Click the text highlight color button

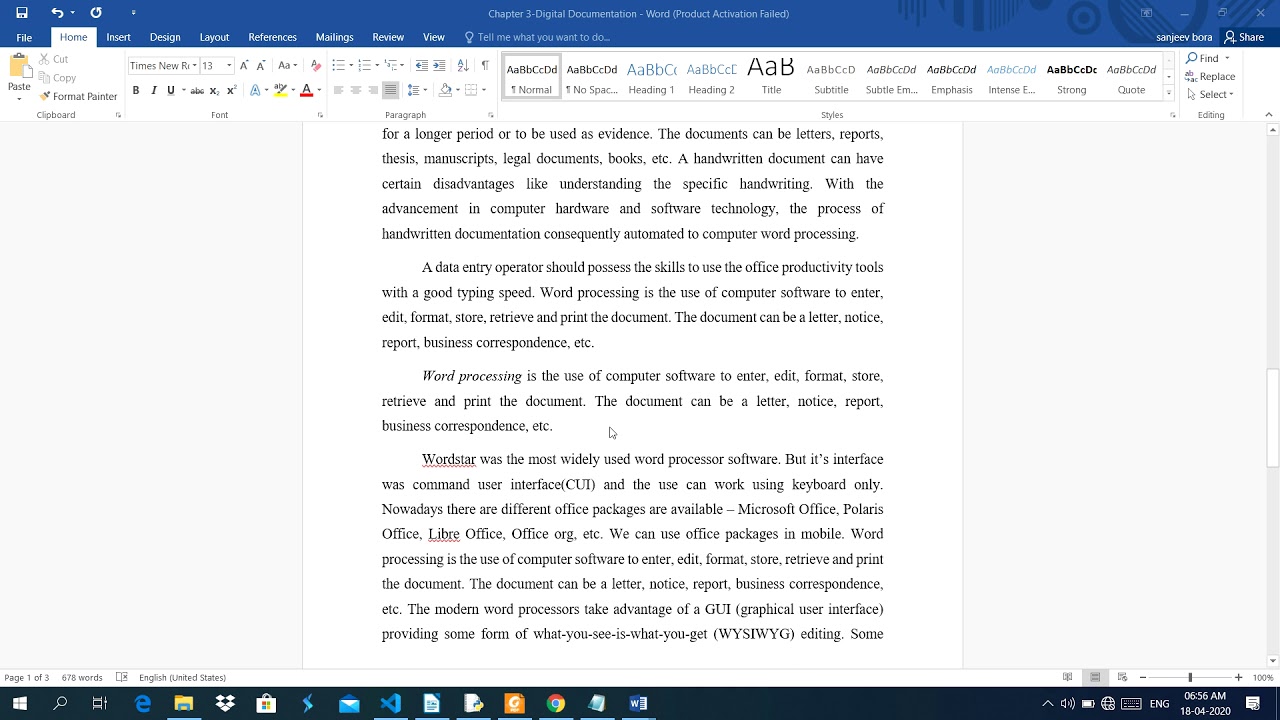click(280, 90)
